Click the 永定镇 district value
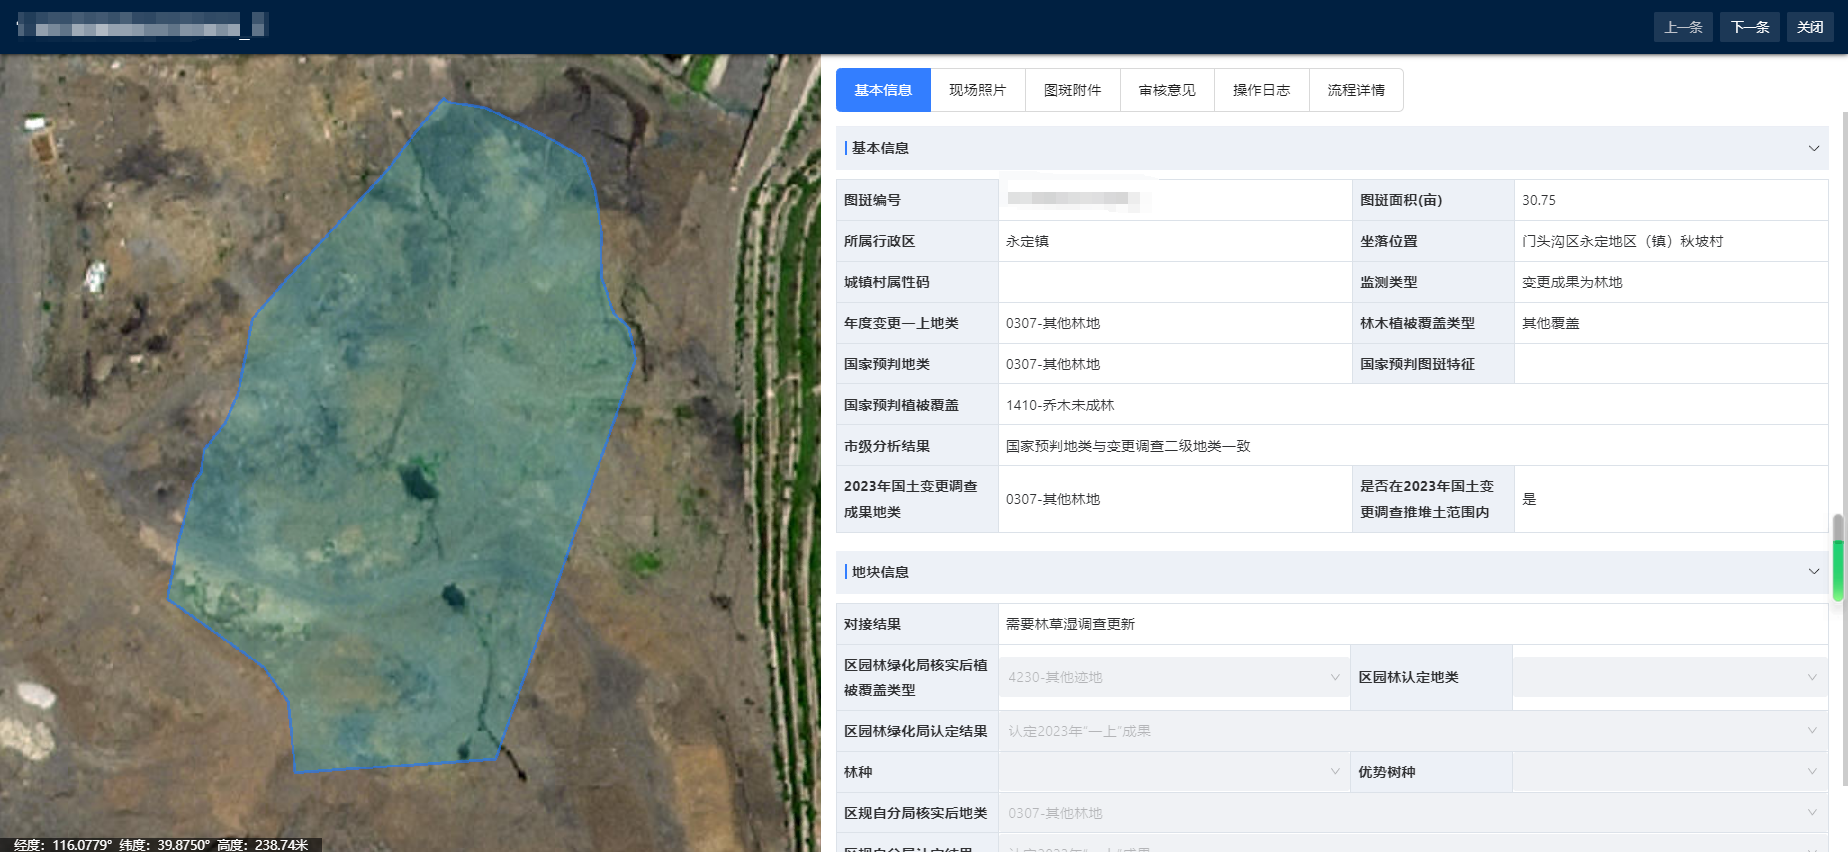The height and width of the screenshot is (852, 1848). click(1027, 241)
